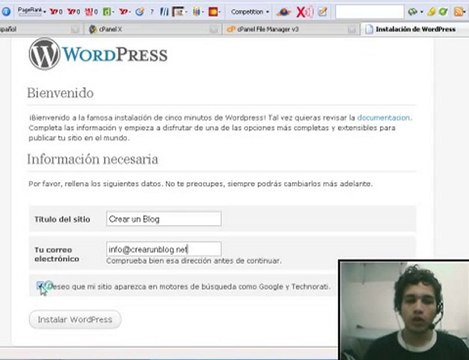This screenshot has width=469, height=360.
Task: Open the documentación link
Action: pos(383,118)
